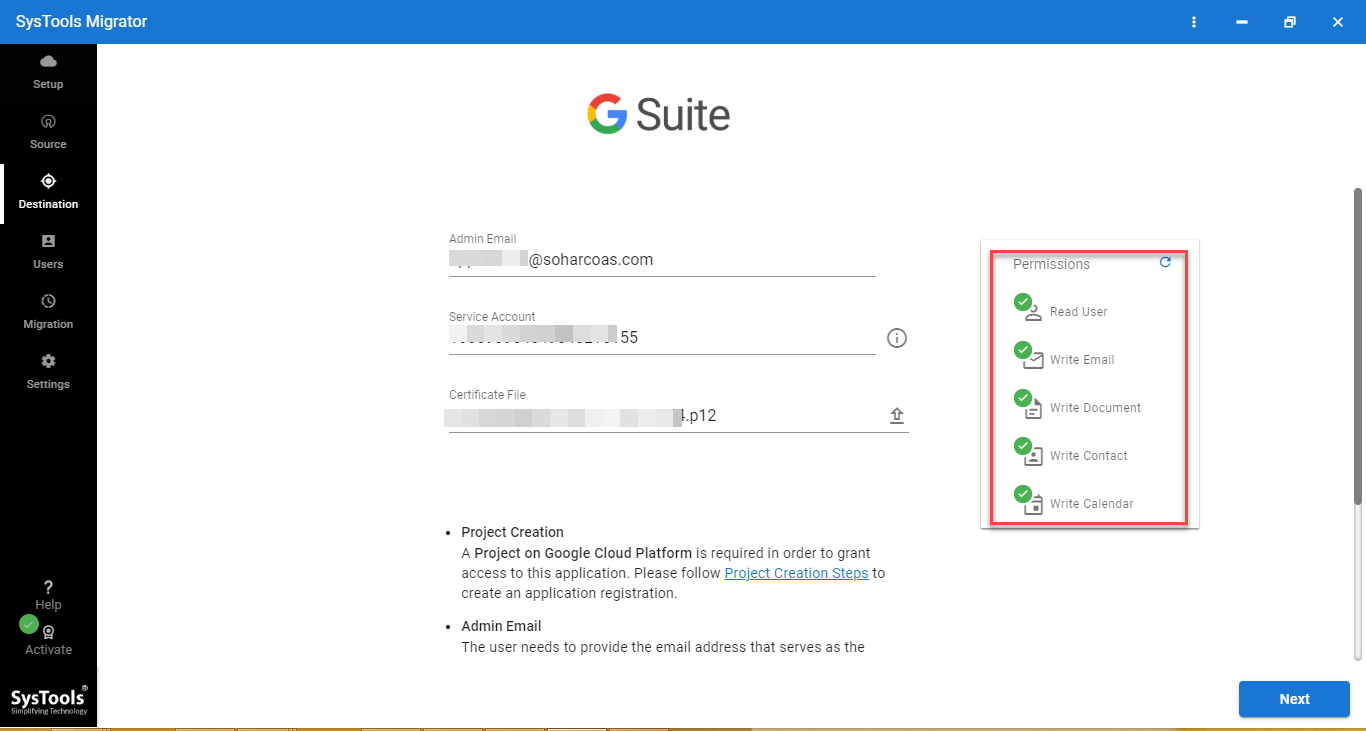The image size is (1366, 731).
Task: Restore down the application window
Action: (x=1290, y=22)
